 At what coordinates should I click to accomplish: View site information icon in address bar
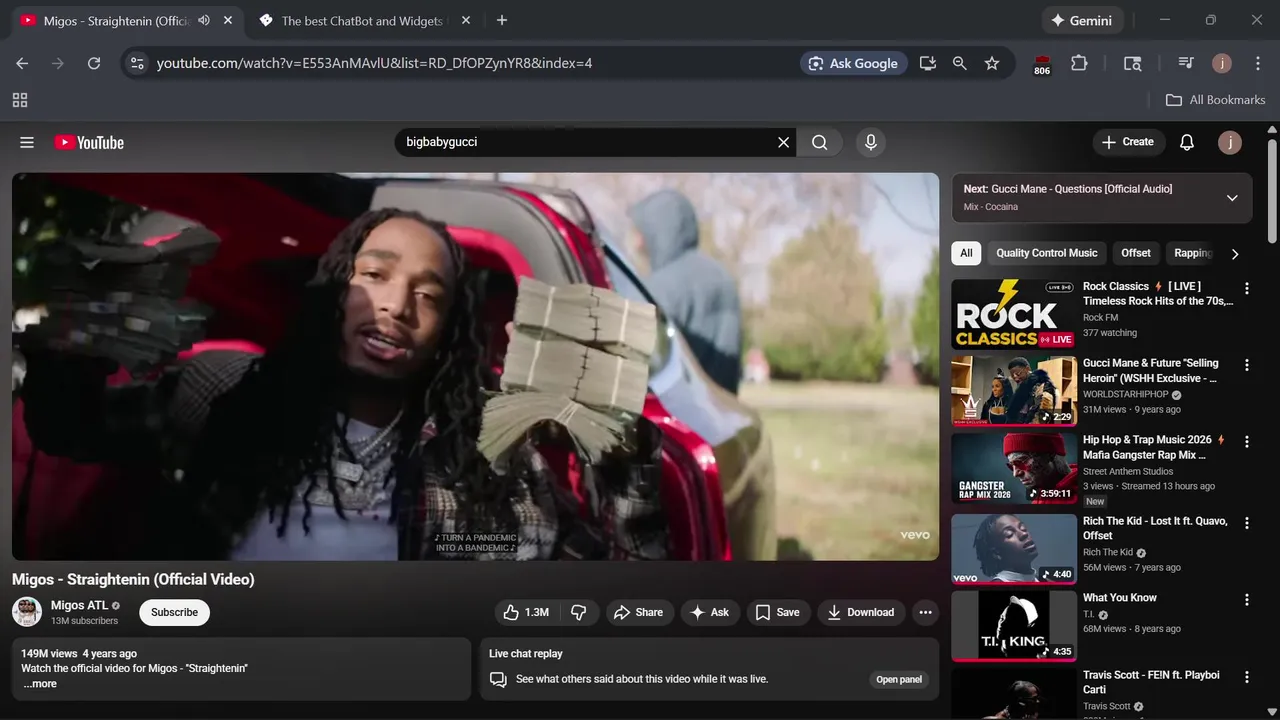point(137,63)
